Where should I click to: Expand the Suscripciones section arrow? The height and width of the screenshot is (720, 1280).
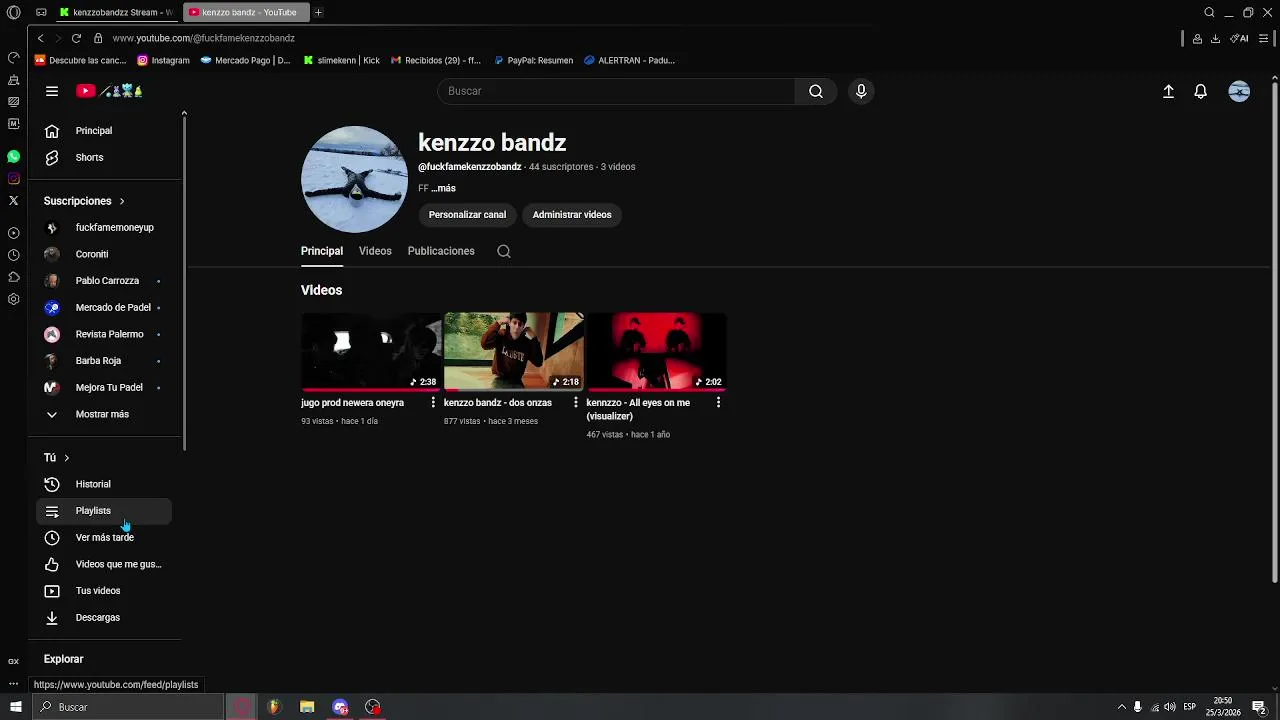point(122,201)
